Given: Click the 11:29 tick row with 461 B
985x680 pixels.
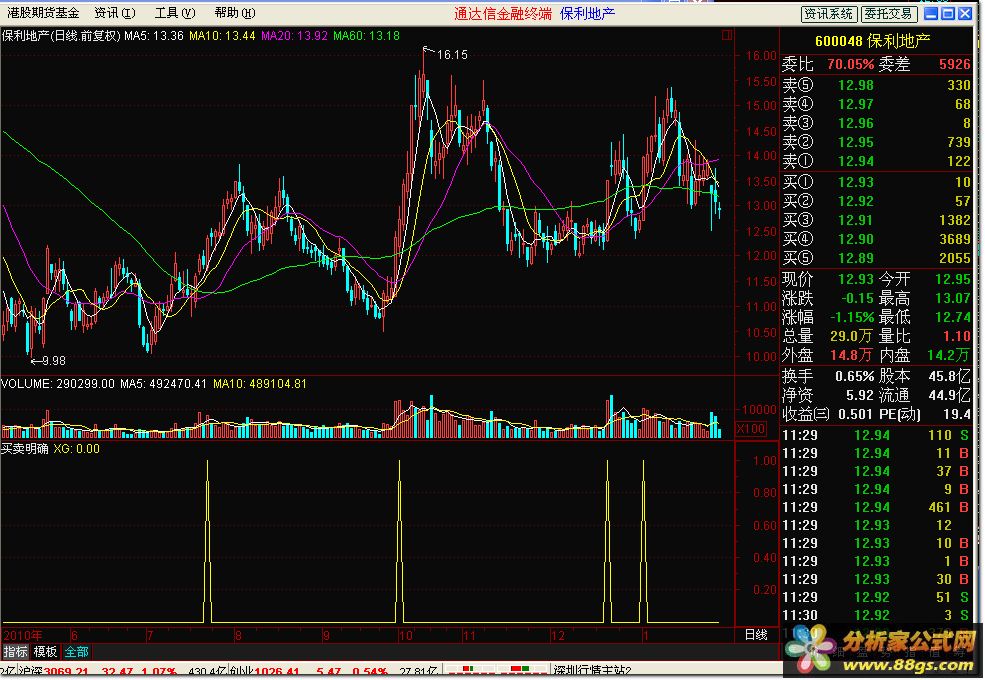Looking at the screenshot, I should click(x=876, y=507).
